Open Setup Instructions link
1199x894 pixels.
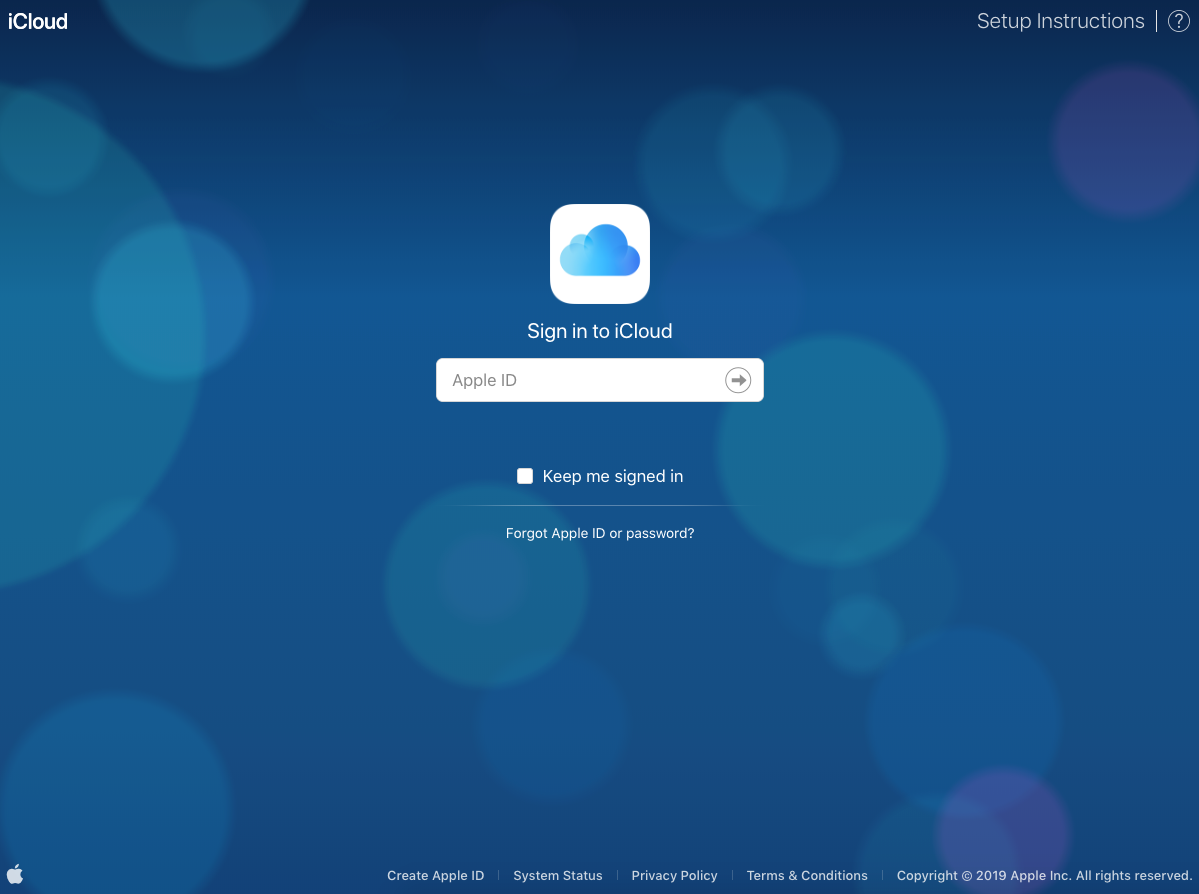click(x=1061, y=21)
